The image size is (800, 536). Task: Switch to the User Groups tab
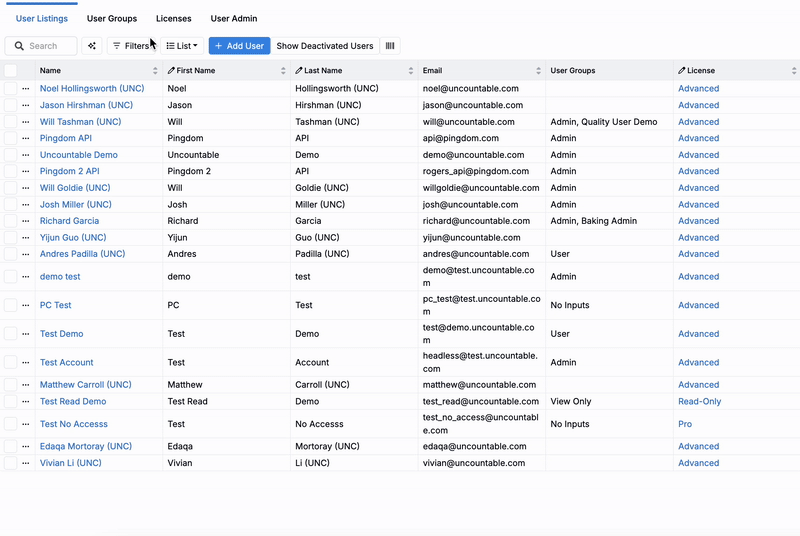pyautogui.click(x=112, y=19)
